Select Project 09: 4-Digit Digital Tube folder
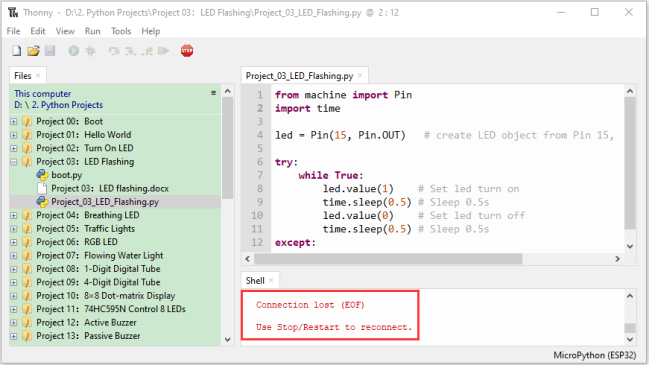The width and height of the screenshot is (649, 366). point(98,282)
